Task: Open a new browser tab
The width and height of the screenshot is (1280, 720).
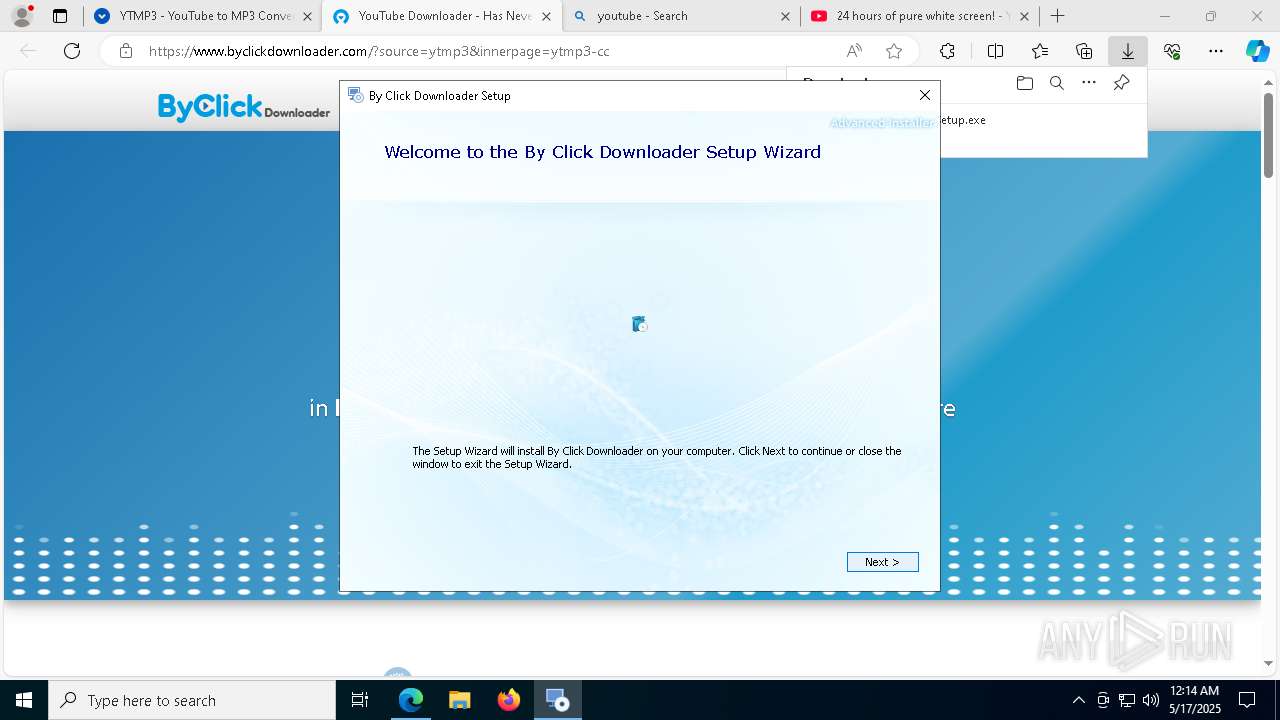Action: 1058,16
